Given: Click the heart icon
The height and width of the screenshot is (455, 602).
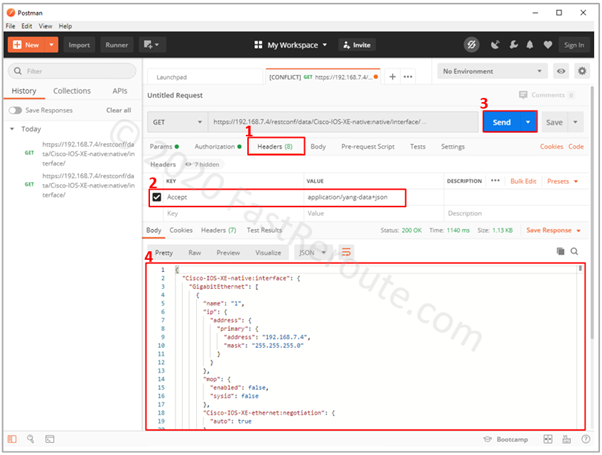Looking at the screenshot, I should [x=548, y=45].
